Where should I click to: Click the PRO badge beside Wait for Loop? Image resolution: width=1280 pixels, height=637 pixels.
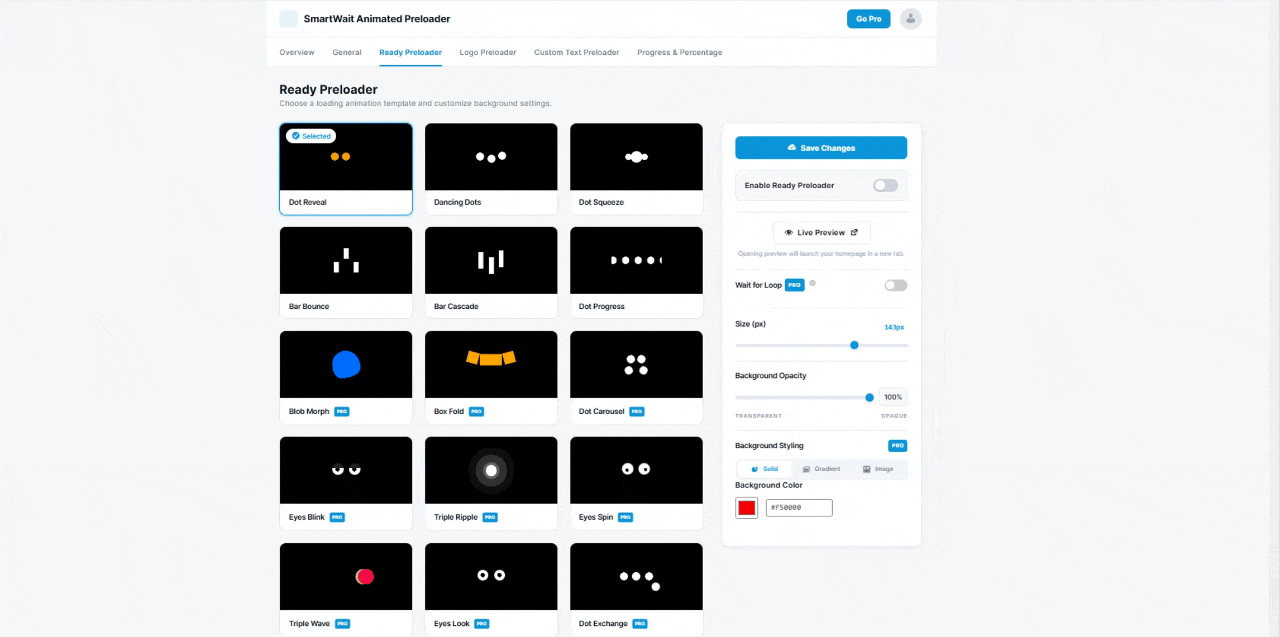click(x=795, y=285)
